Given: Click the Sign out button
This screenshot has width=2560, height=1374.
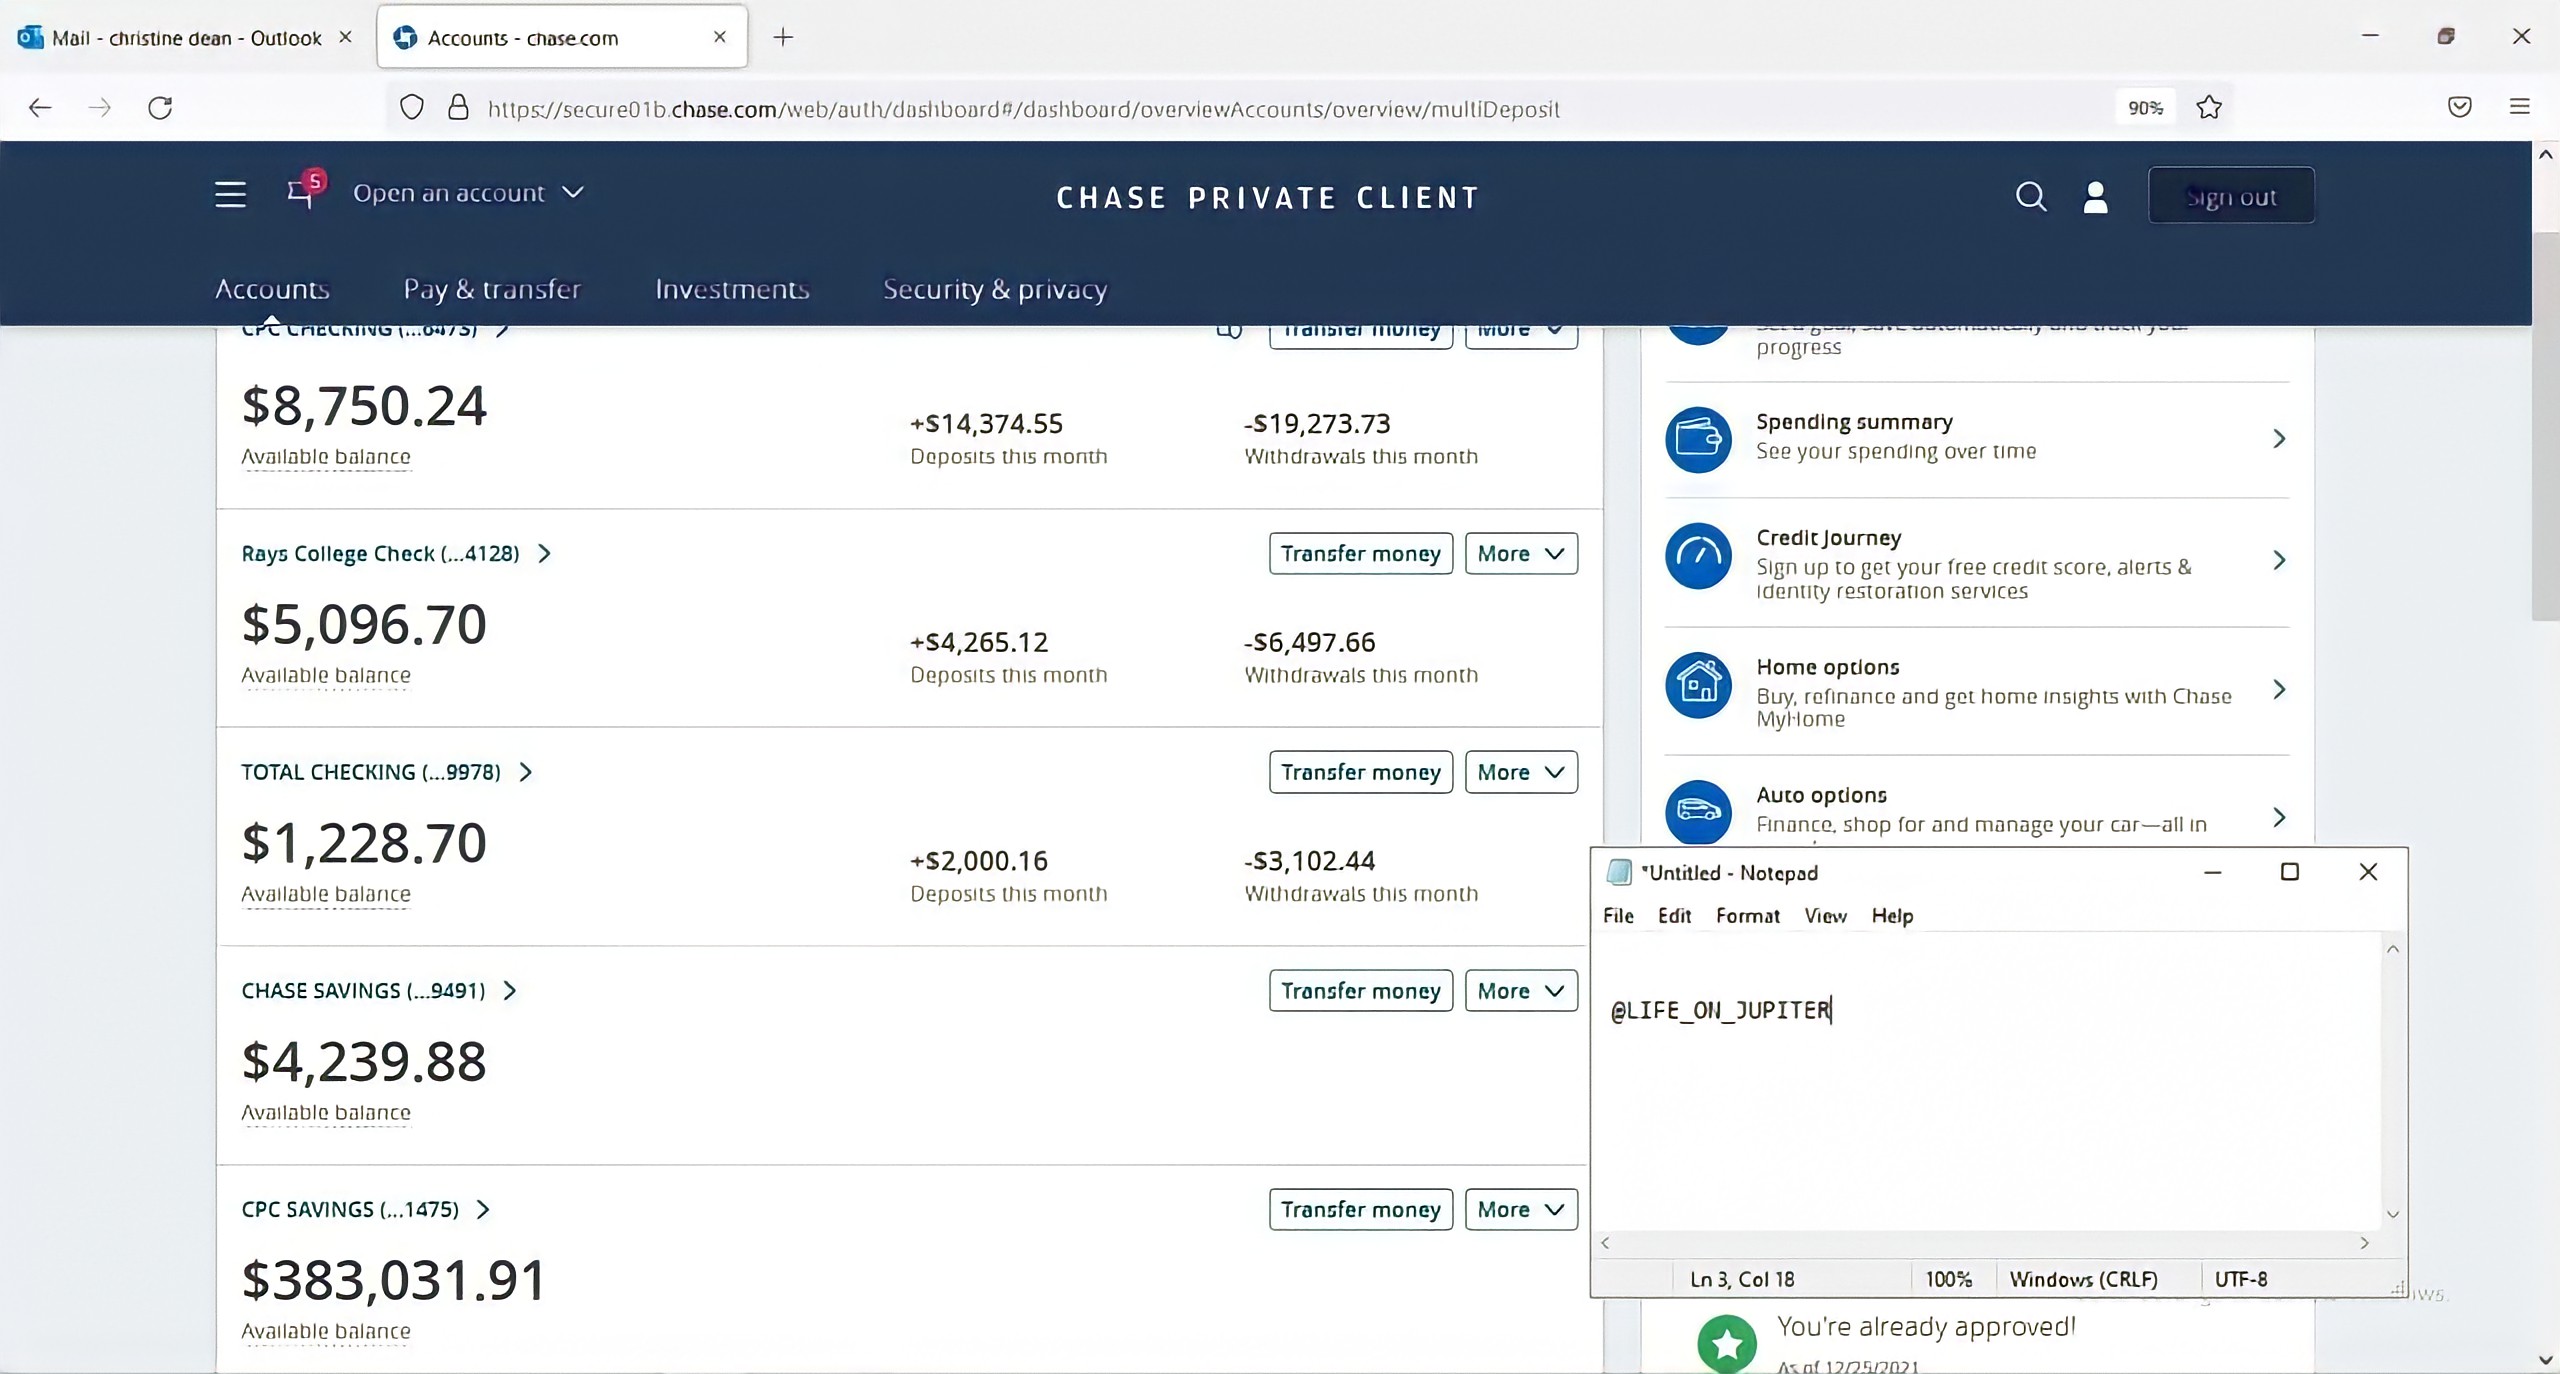Looking at the screenshot, I should tap(2231, 196).
